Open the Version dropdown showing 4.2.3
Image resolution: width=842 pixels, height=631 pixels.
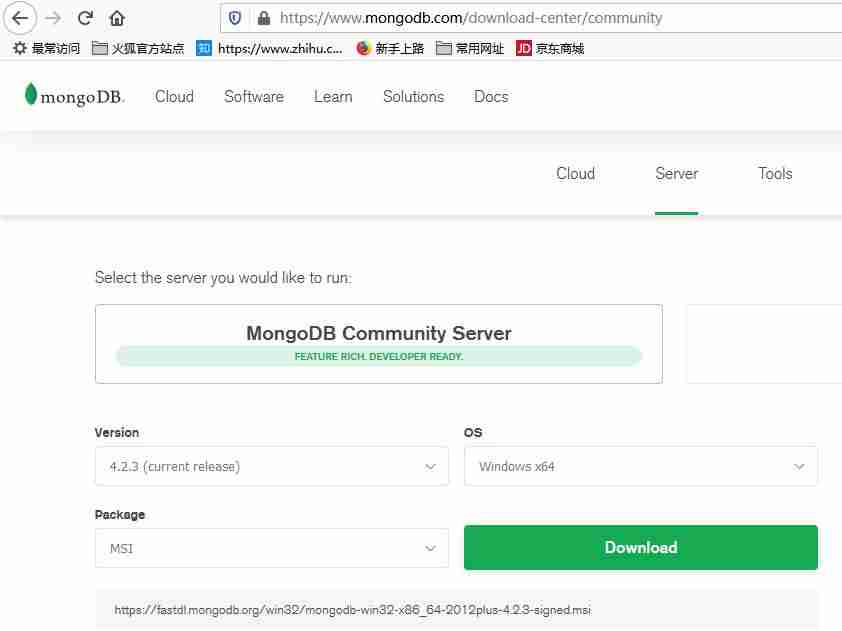click(272, 466)
